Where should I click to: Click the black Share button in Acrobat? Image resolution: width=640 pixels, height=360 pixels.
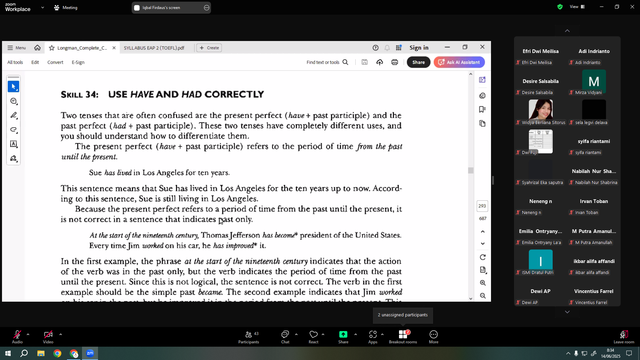(418, 62)
